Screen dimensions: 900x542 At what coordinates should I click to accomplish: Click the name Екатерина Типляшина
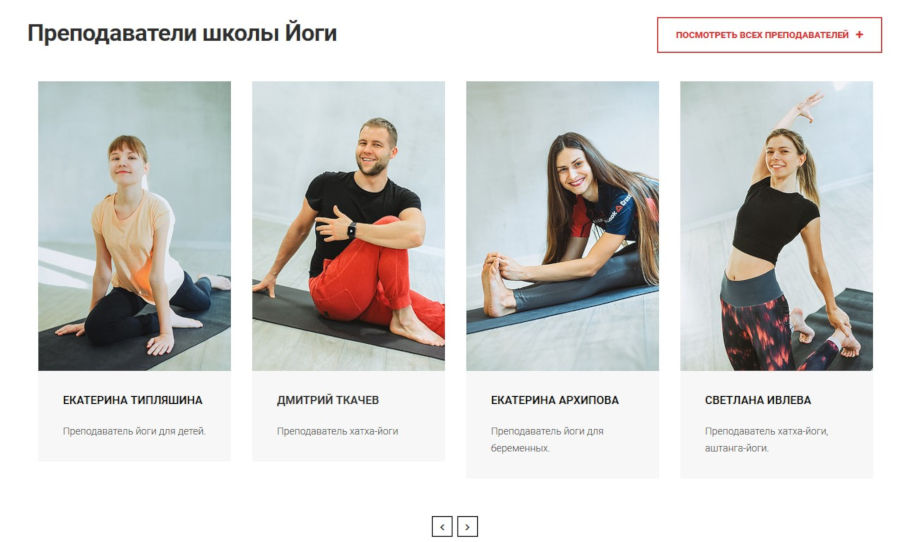[133, 400]
